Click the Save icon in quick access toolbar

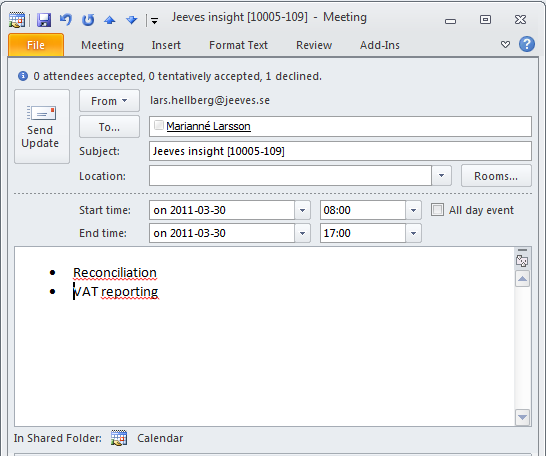(44, 20)
